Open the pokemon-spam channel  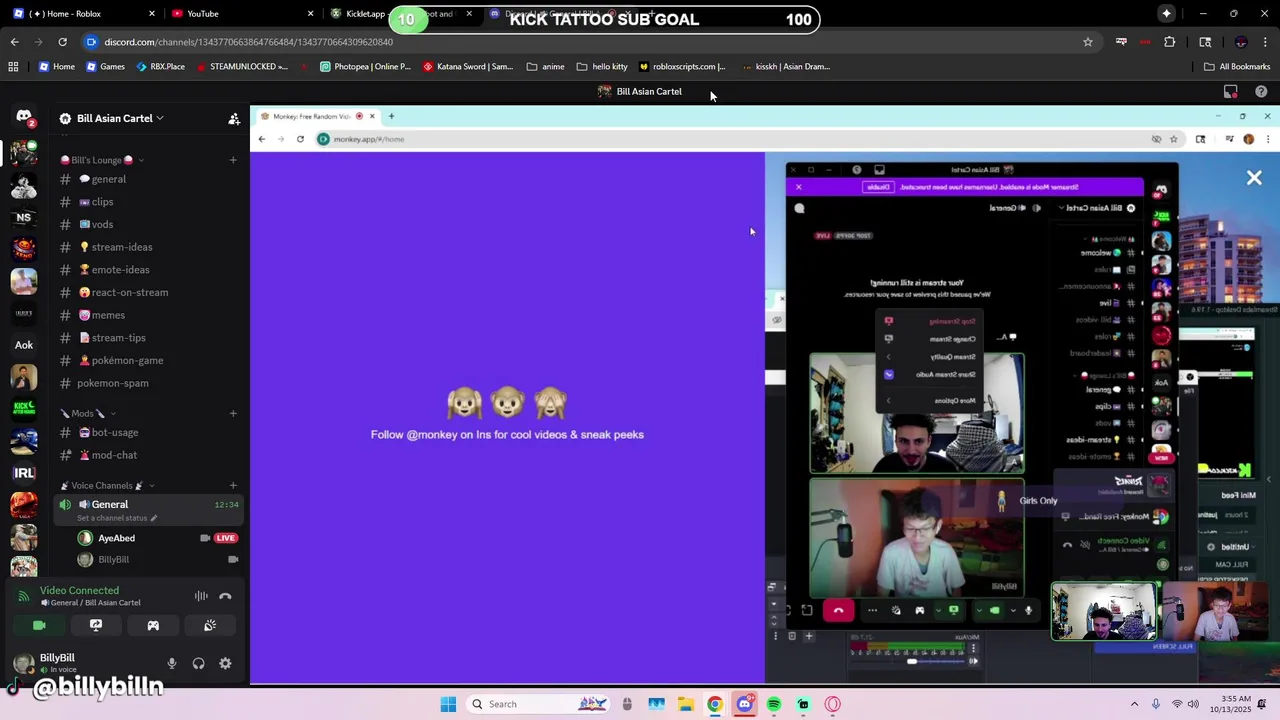coord(150,383)
